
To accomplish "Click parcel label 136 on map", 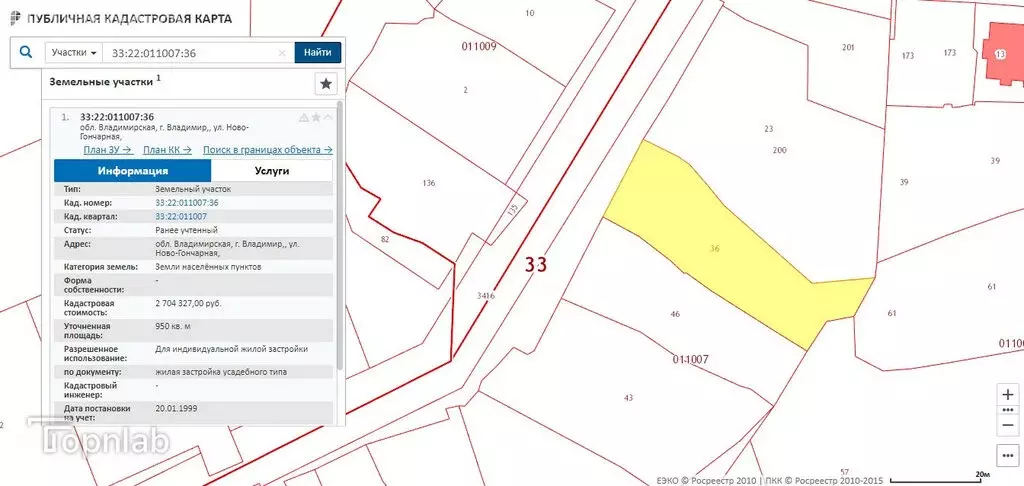I will click(x=428, y=183).
